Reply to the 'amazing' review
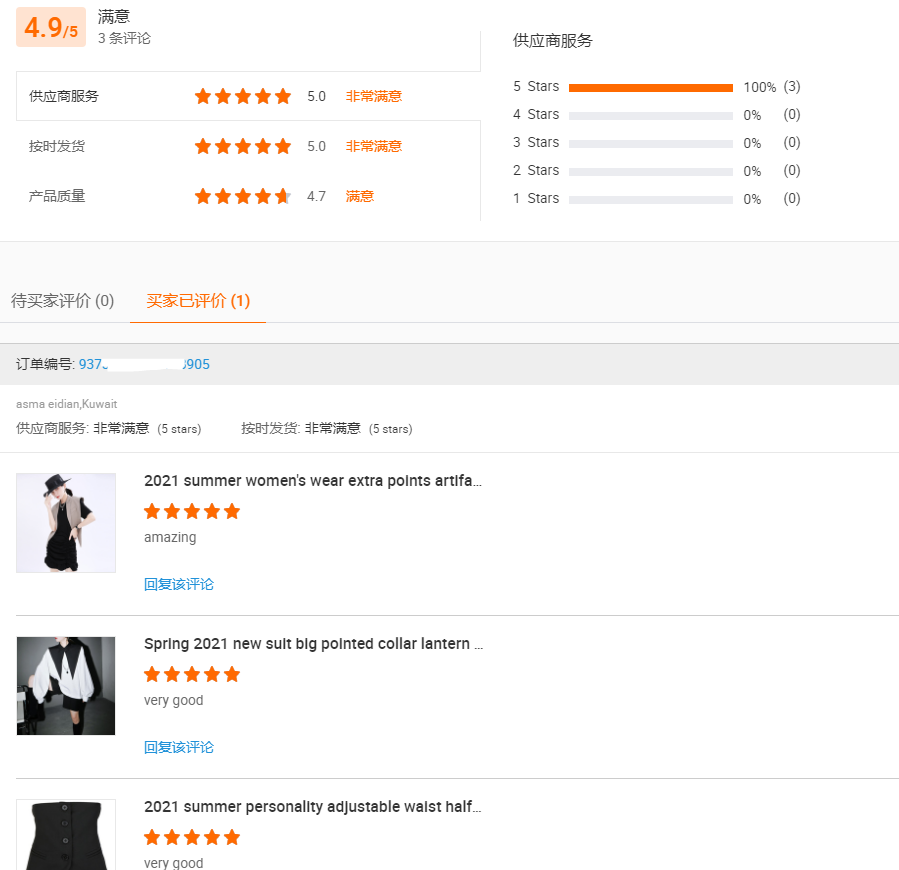The height and width of the screenshot is (870, 899). pyautogui.click(x=179, y=584)
